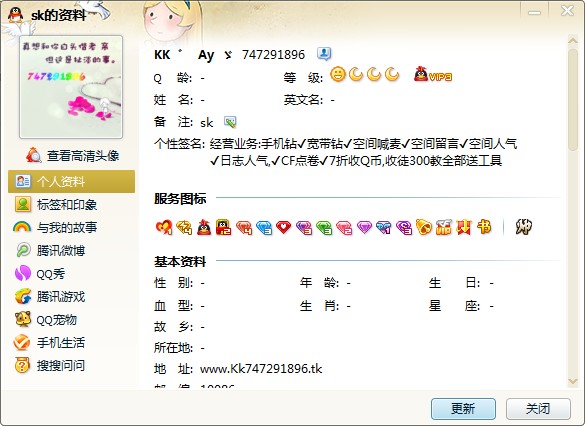Image resolution: width=585 pixels, height=426 pixels.
Task: Click the address www.Kk747291896.tk
Action: [261, 369]
